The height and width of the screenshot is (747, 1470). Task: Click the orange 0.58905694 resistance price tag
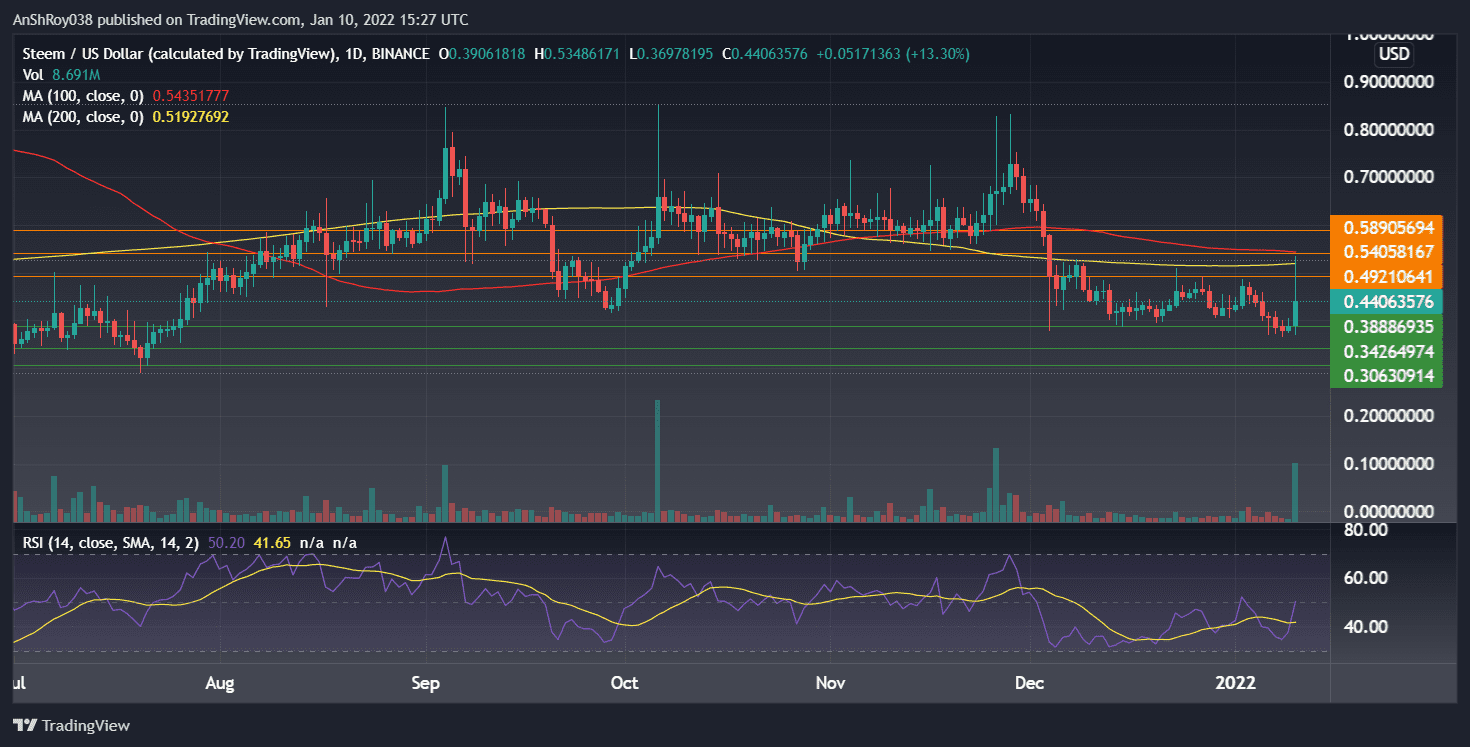tap(1388, 227)
